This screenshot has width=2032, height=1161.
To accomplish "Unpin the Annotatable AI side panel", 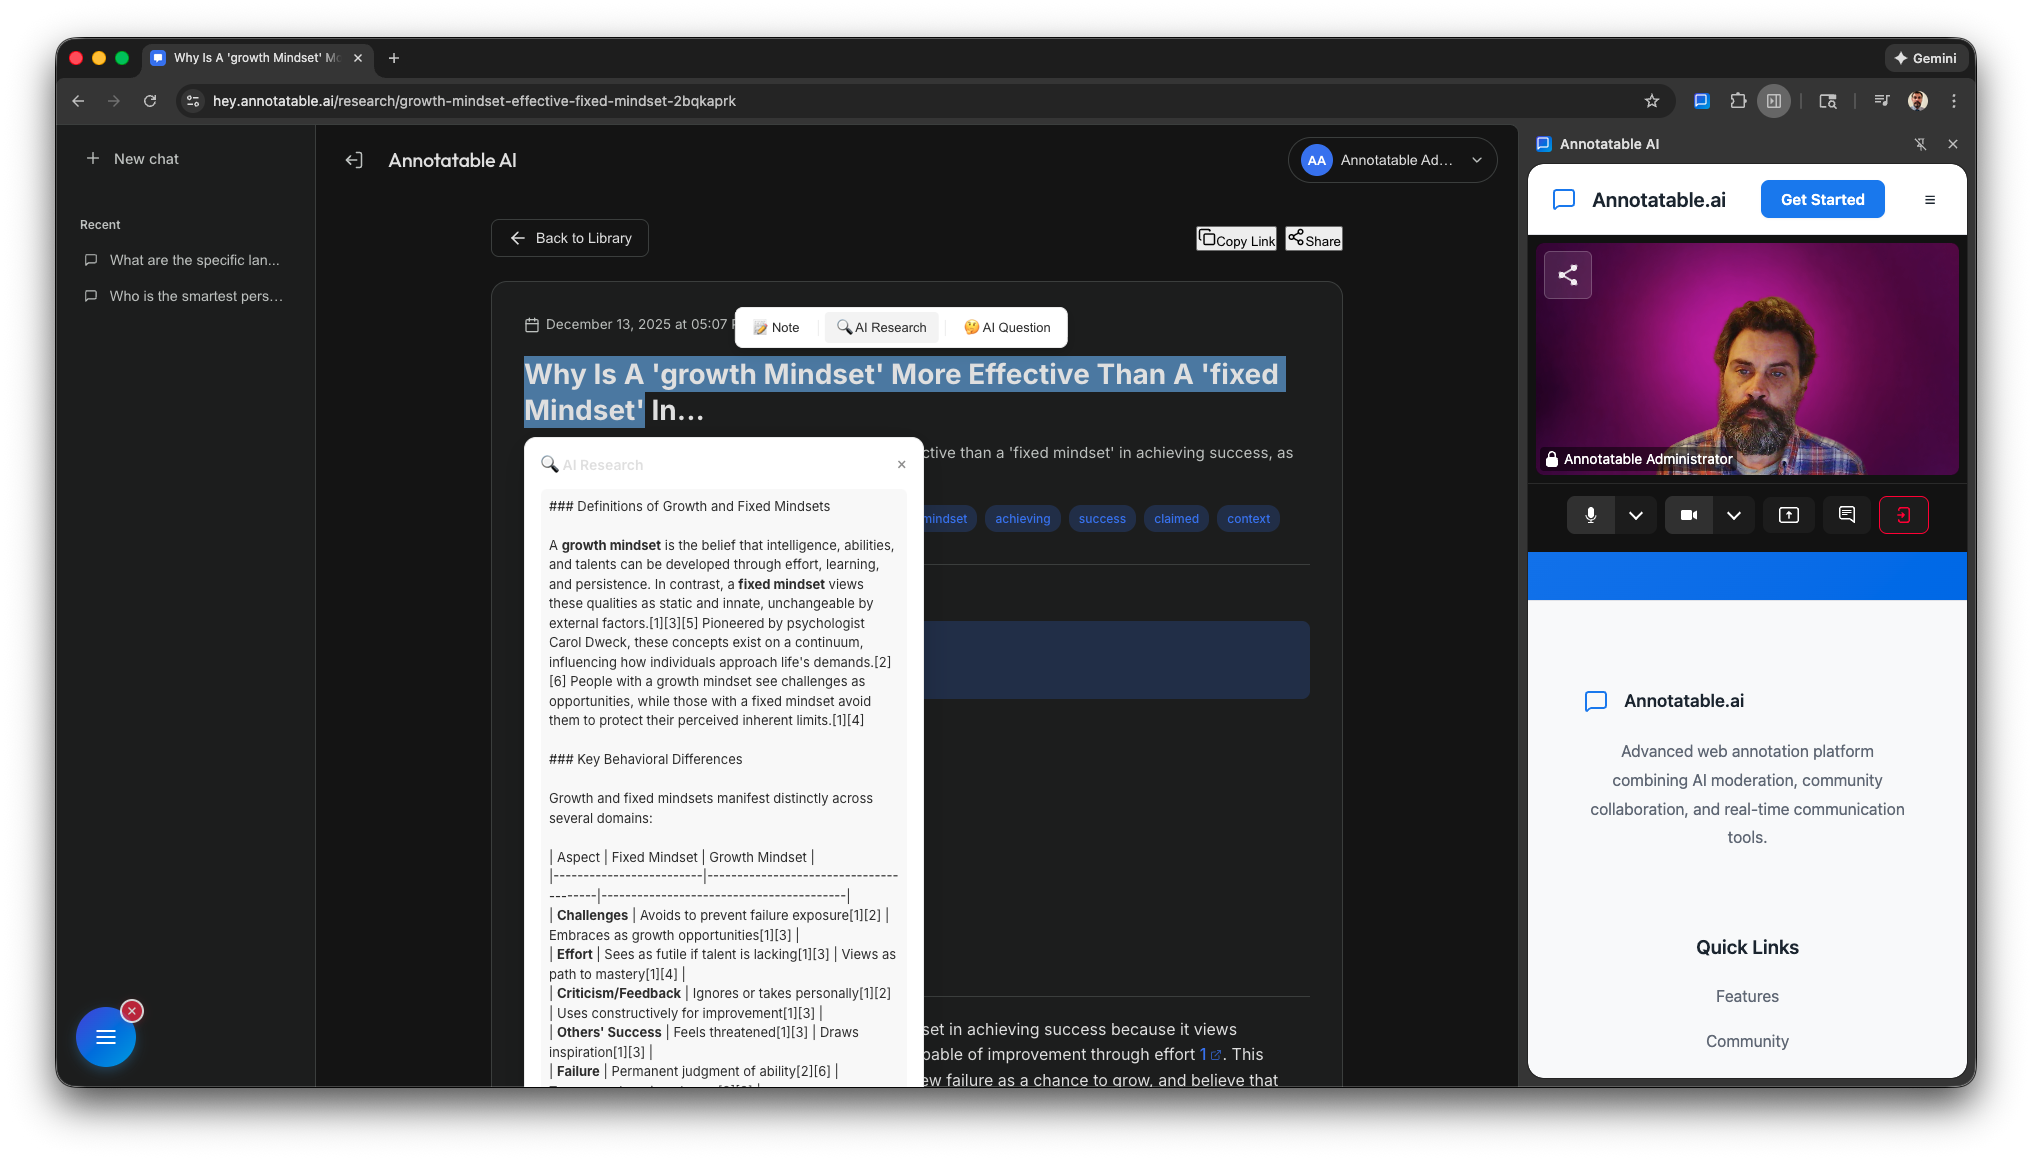I will coord(1921,144).
